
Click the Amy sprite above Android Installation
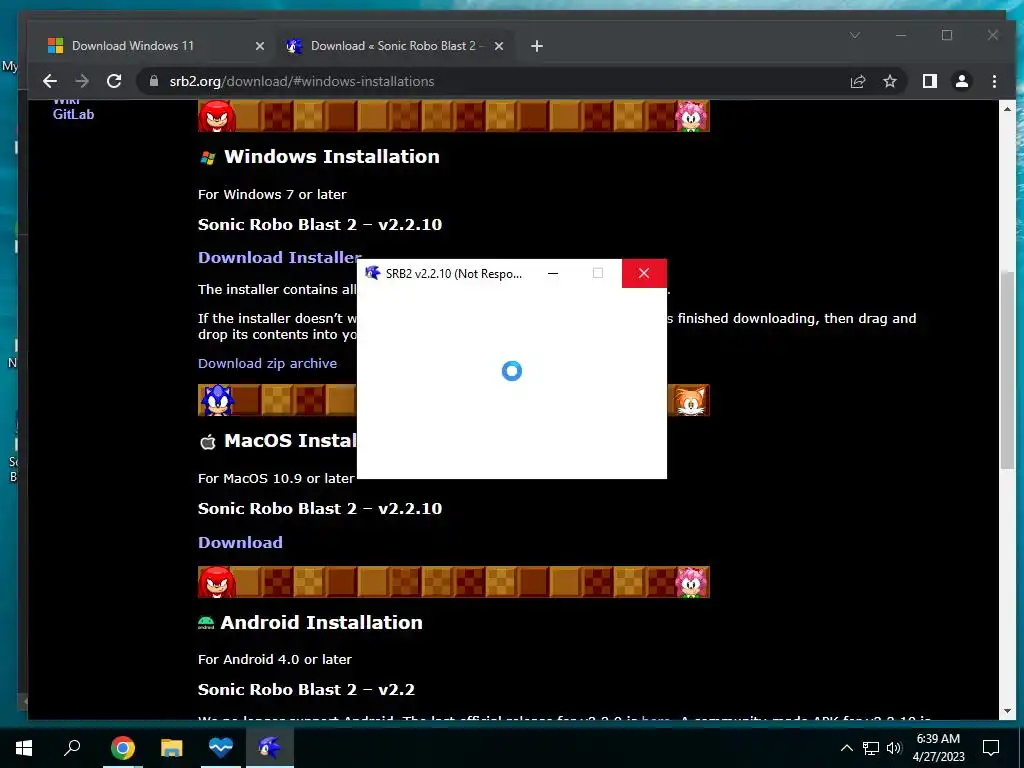(x=691, y=582)
